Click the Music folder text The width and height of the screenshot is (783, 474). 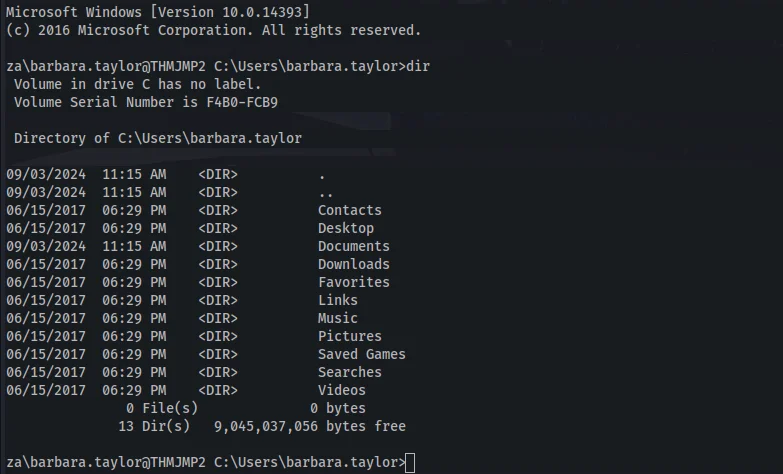(x=338, y=318)
